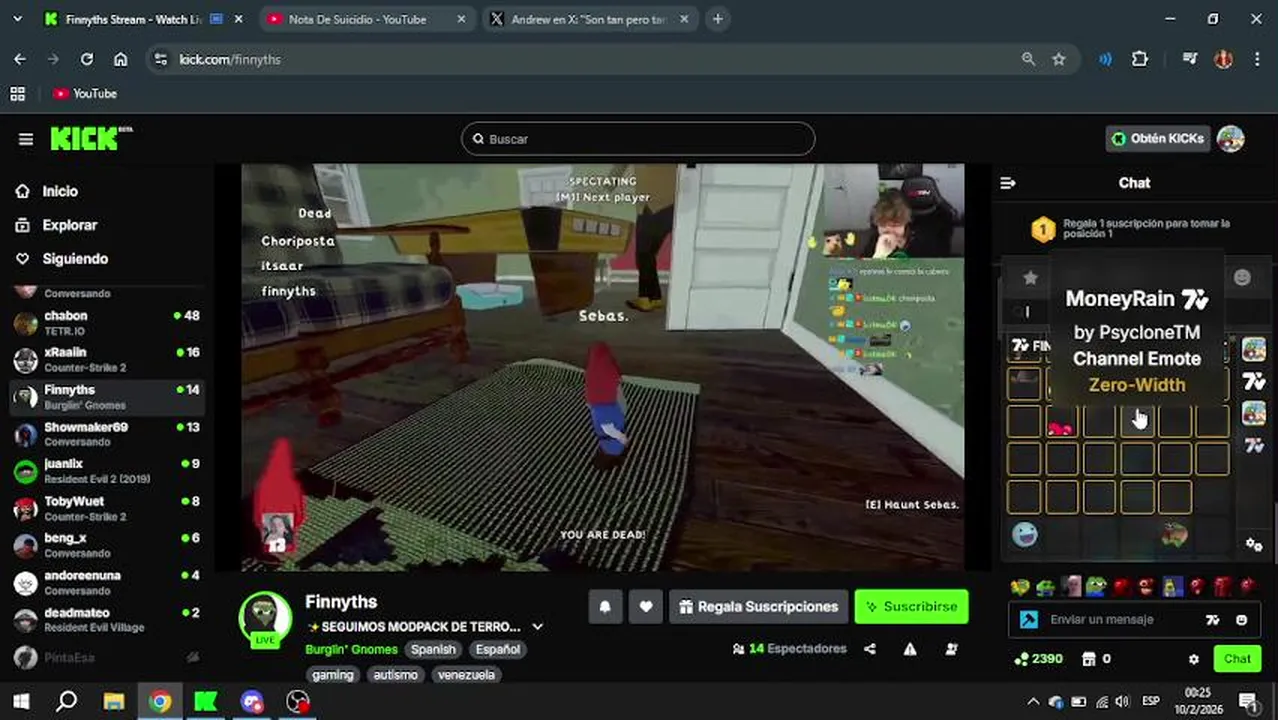This screenshot has width=1278, height=720.
Task: Open Chrome tab search dropdown arrow
Action: (x=20, y=19)
